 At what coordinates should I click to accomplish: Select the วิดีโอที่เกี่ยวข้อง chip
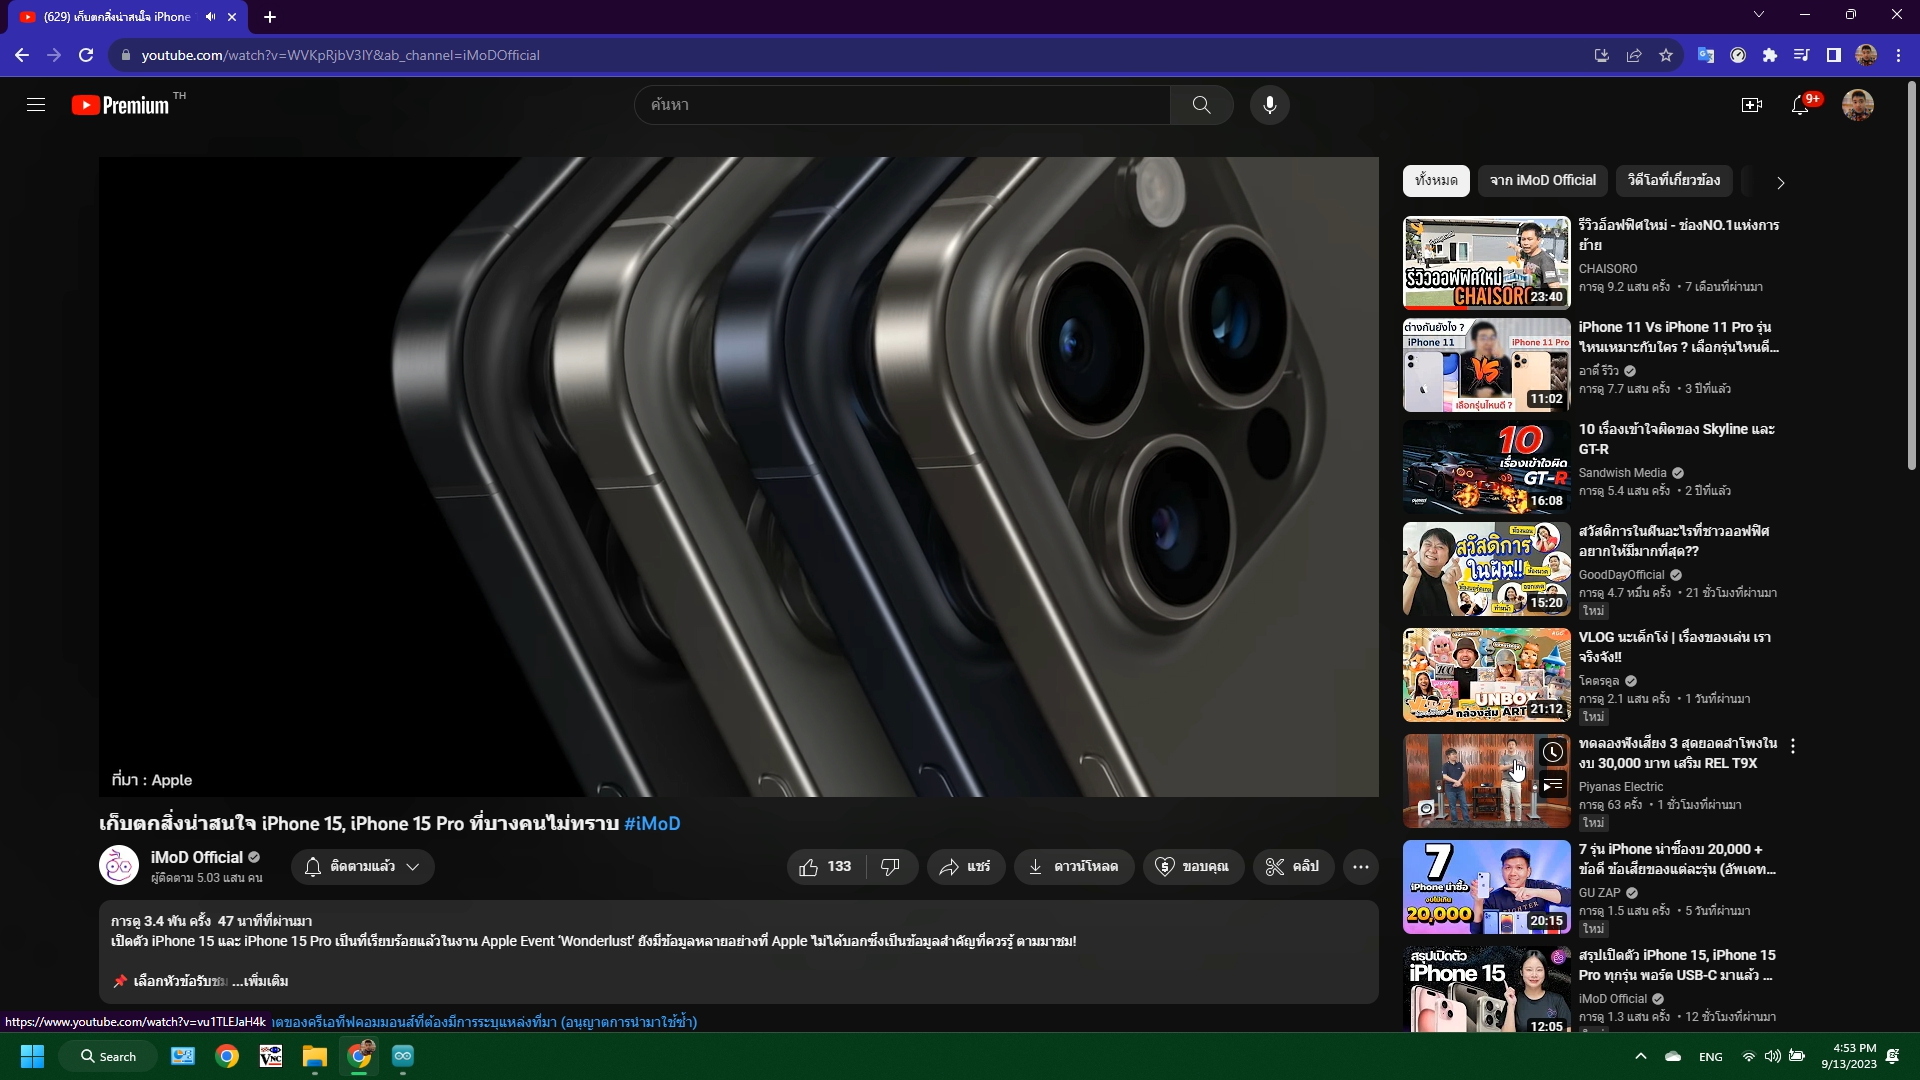coord(1674,180)
